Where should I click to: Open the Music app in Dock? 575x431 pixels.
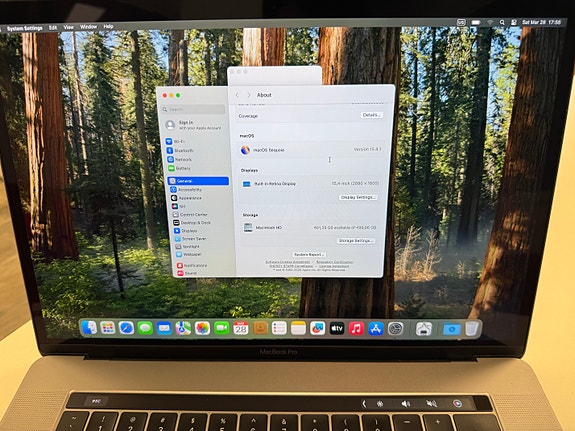(x=356, y=328)
